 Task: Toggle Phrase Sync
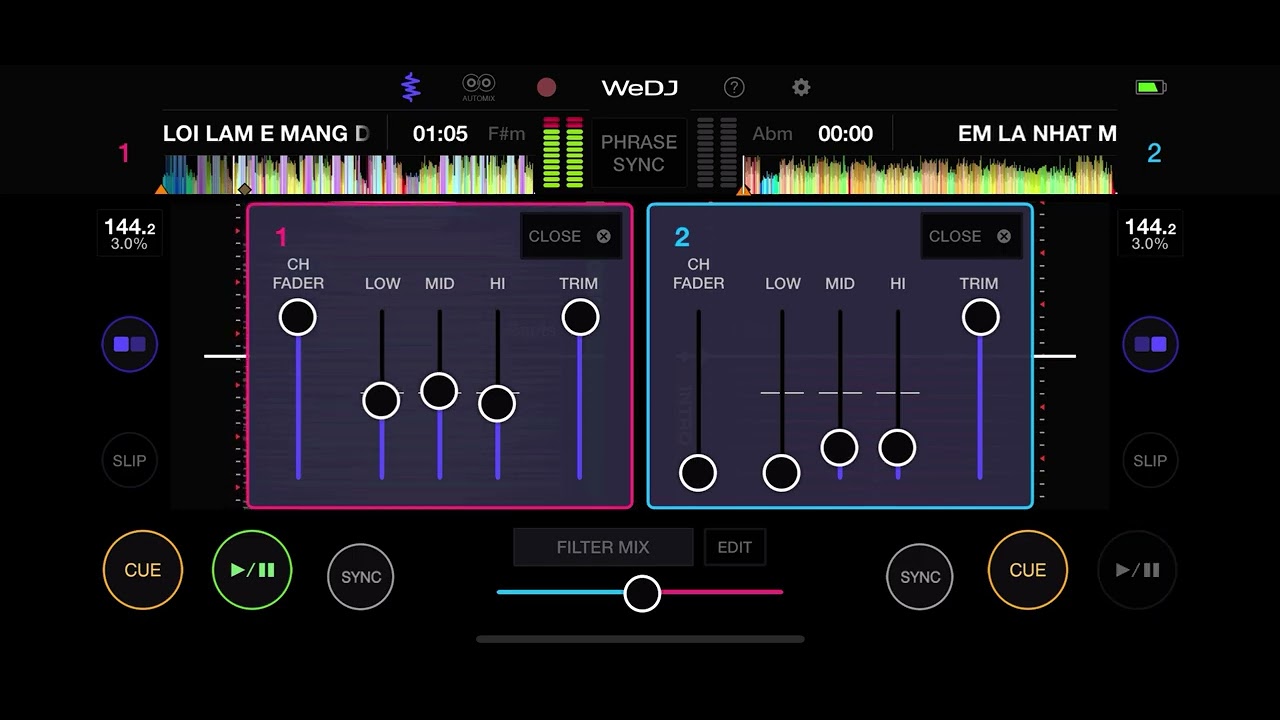tap(639, 153)
